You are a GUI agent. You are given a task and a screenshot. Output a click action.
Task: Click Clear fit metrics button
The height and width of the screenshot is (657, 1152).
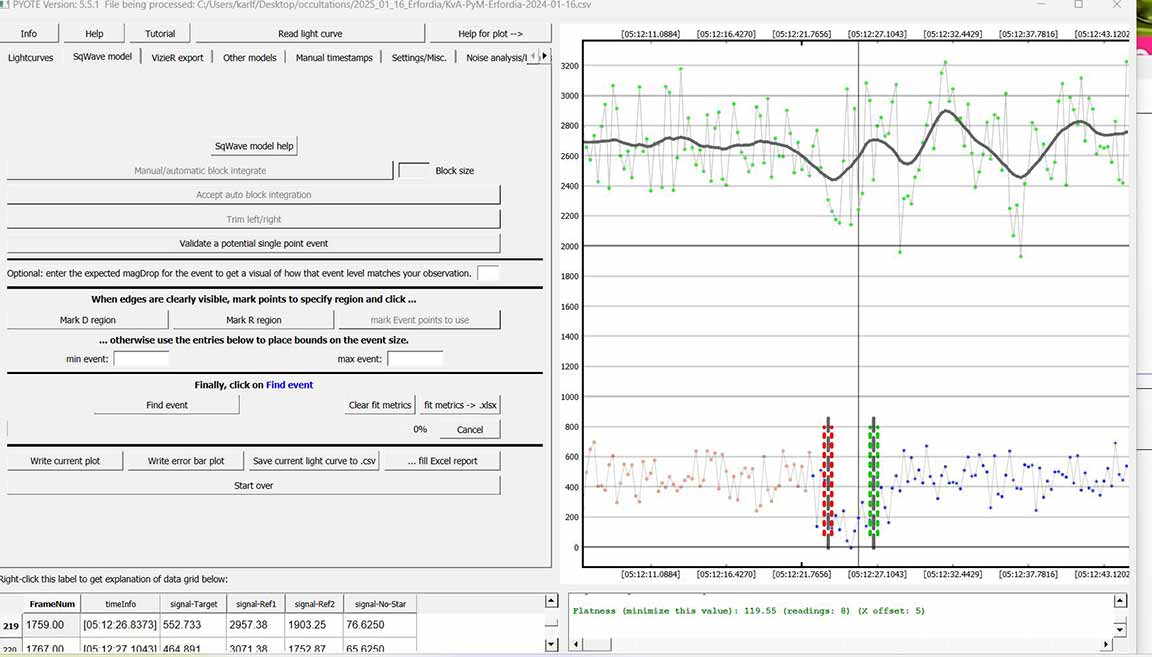click(380, 405)
